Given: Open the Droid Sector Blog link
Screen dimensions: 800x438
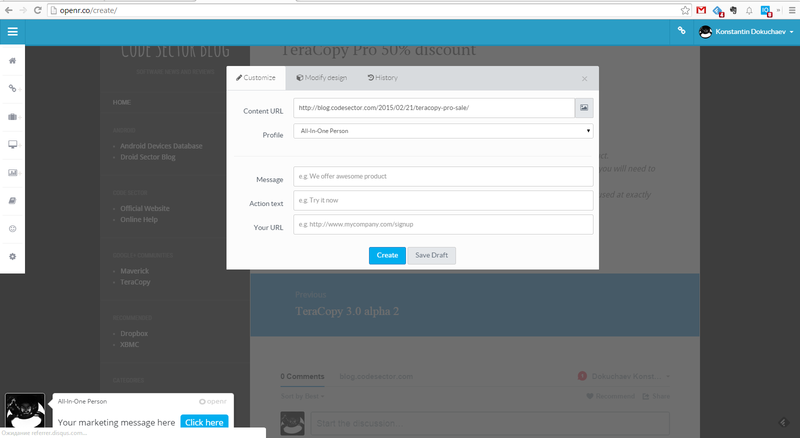Looking at the screenshot, I should 148,157.
